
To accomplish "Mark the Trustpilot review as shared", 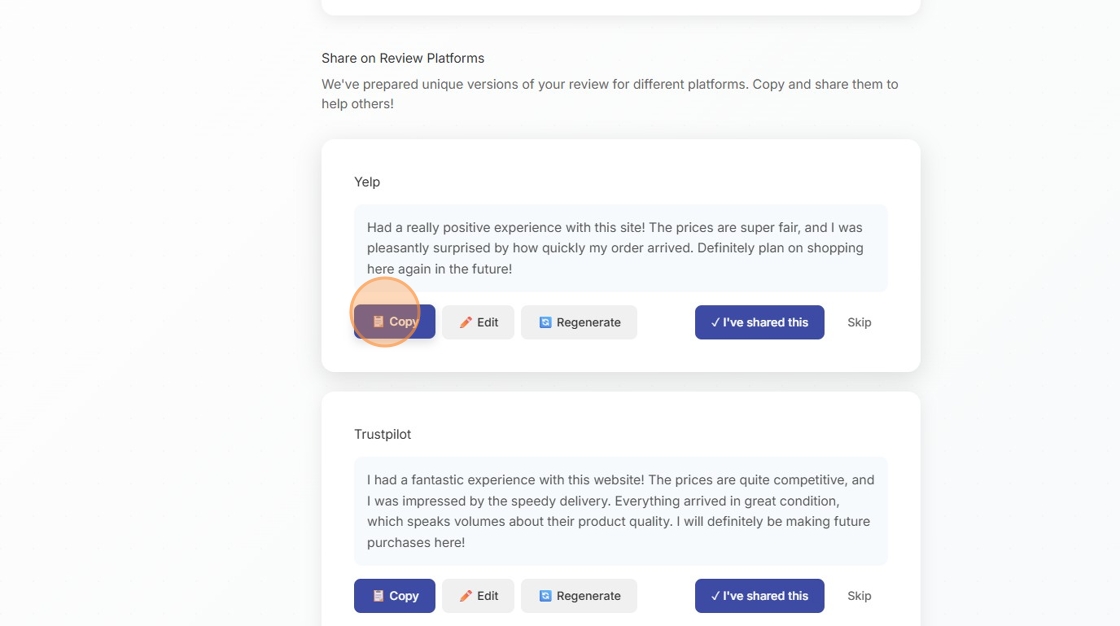I will pyautogui.click(x=759, y=595).
